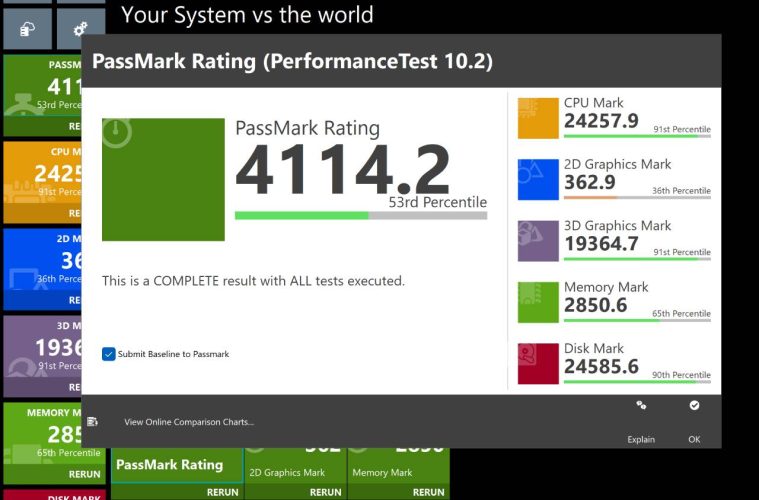
Task: Select the 2D Graphics Mark tile in the bottom row
Action: point(295,466)
